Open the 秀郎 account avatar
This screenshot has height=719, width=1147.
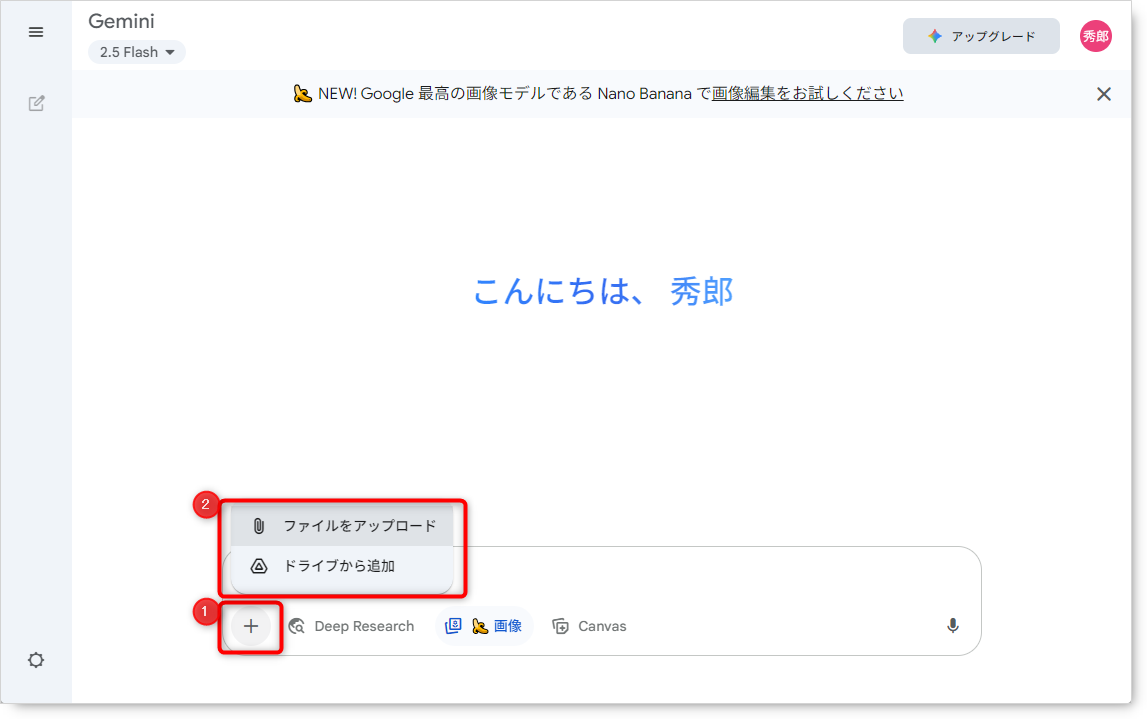(x=1095, y=36)
